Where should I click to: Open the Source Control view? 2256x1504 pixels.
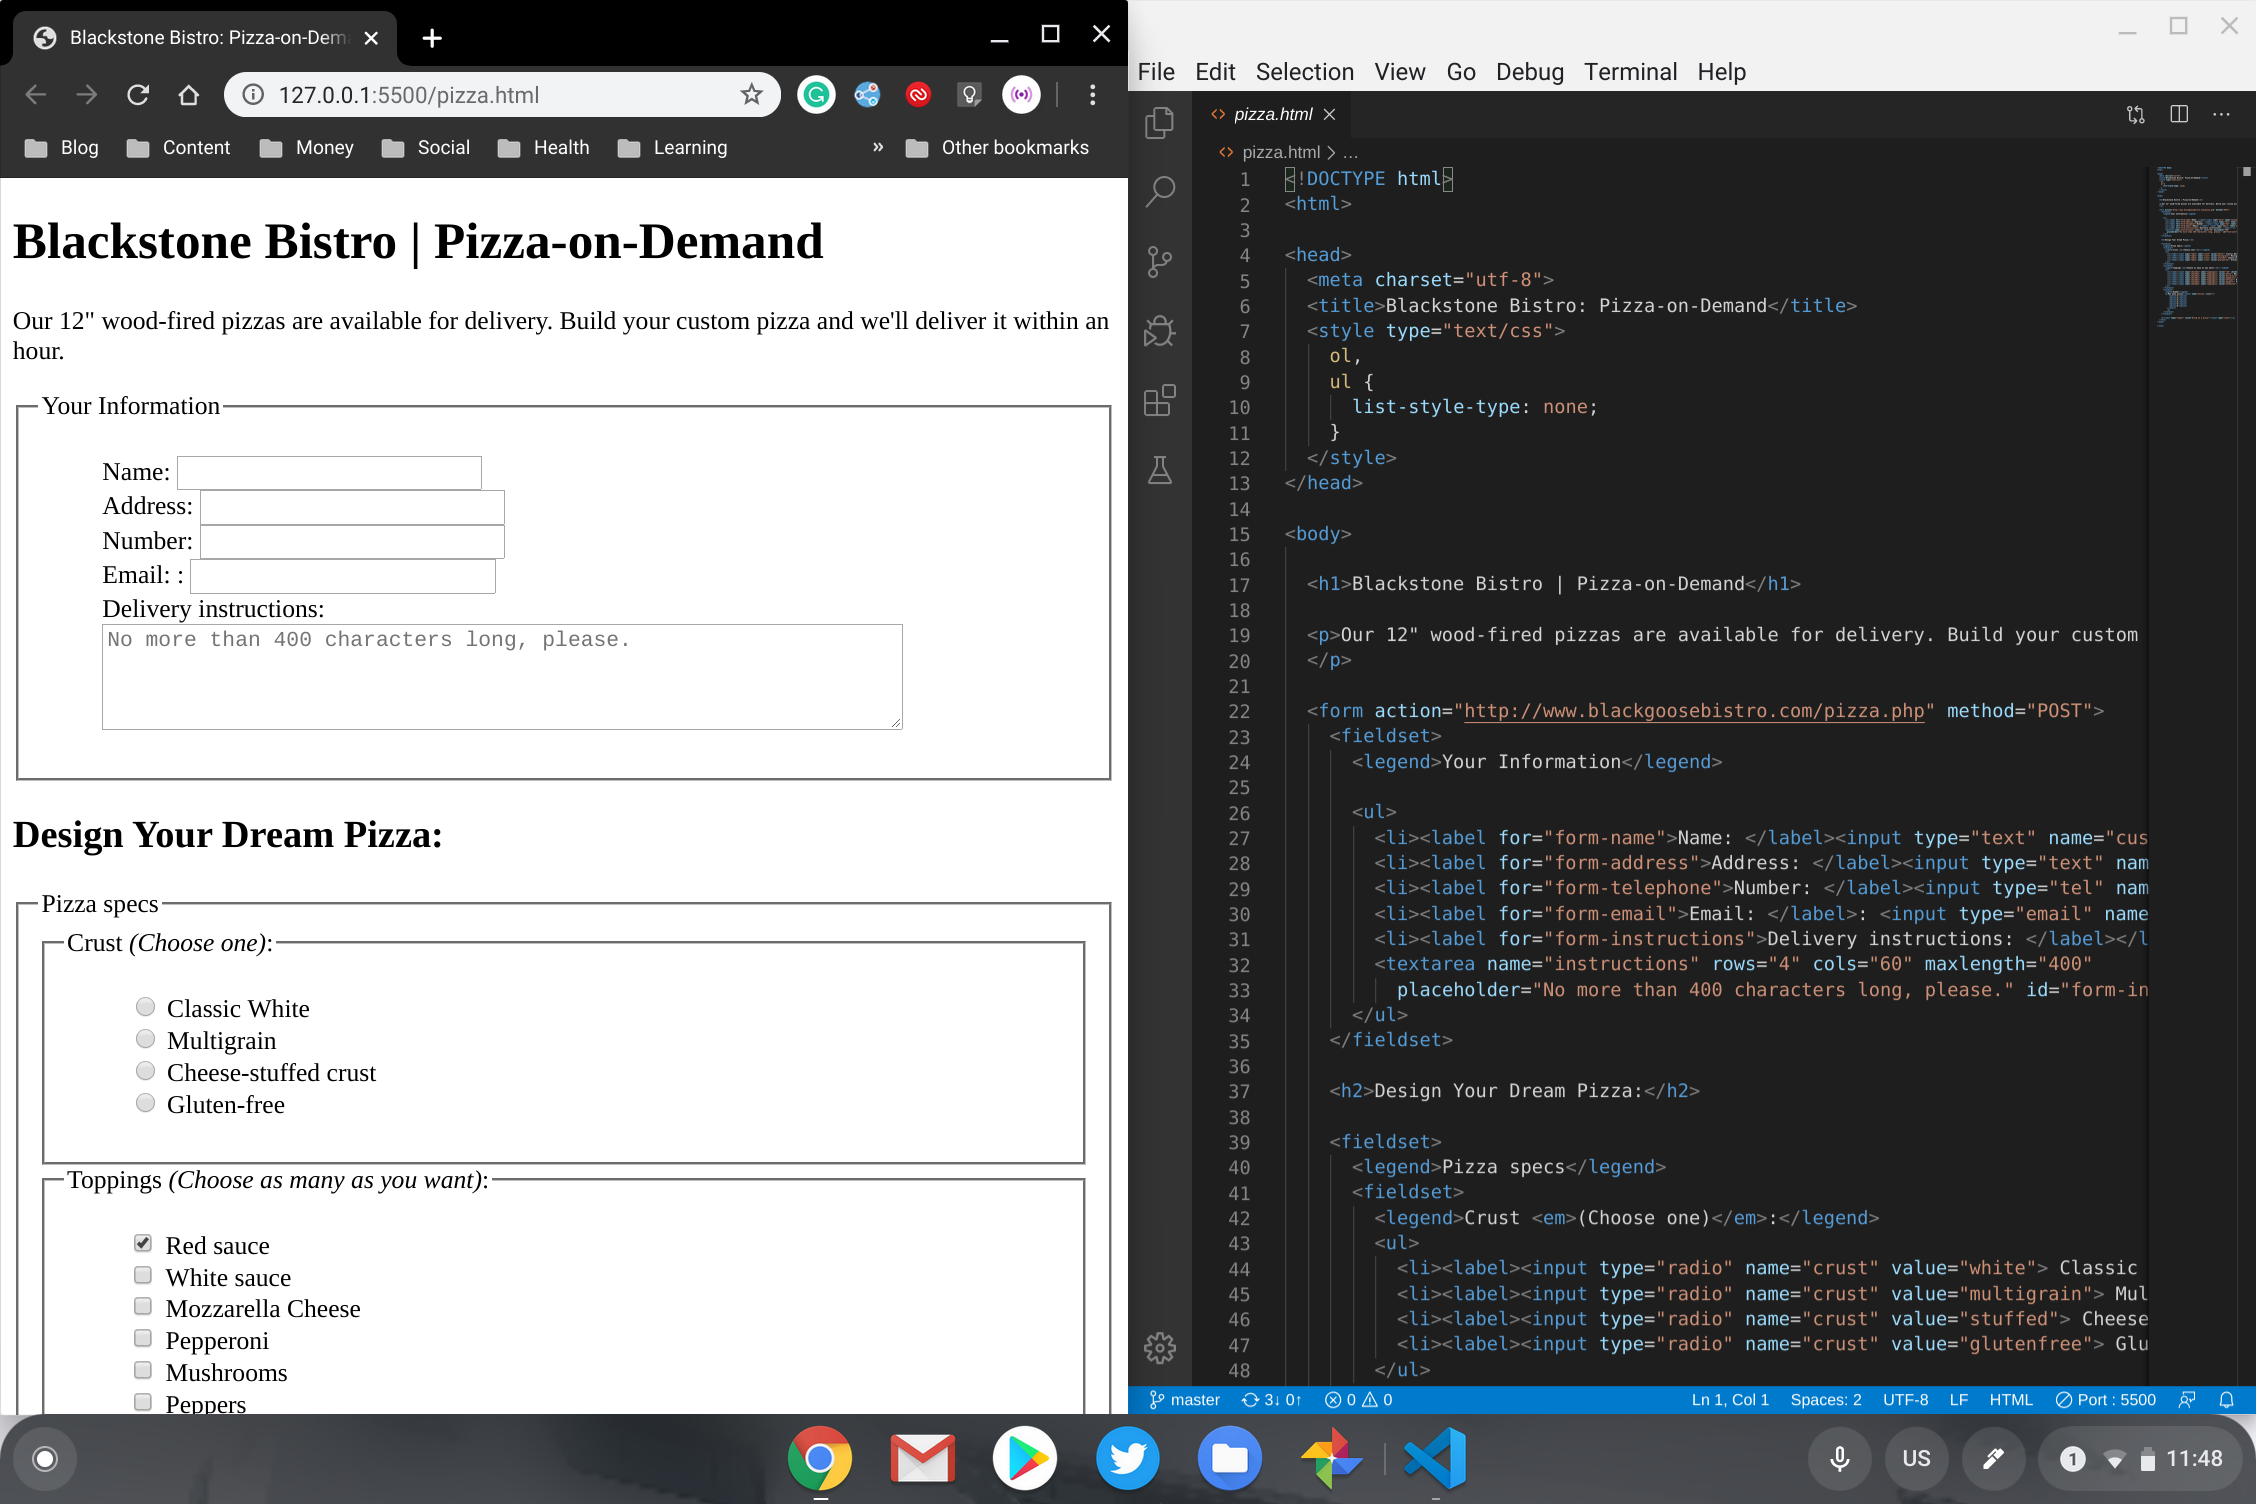point(1160,261)
